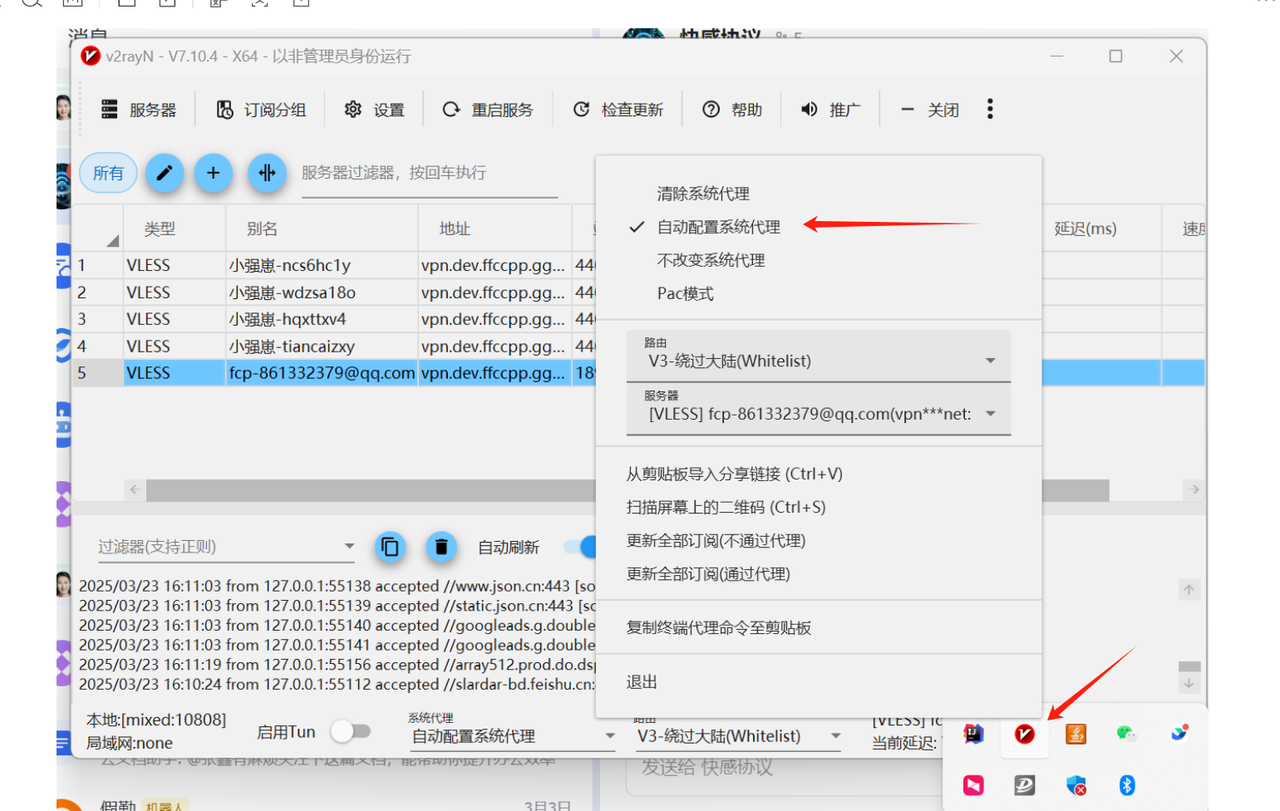Click 检查更新 to check for updates

(618, 110)
